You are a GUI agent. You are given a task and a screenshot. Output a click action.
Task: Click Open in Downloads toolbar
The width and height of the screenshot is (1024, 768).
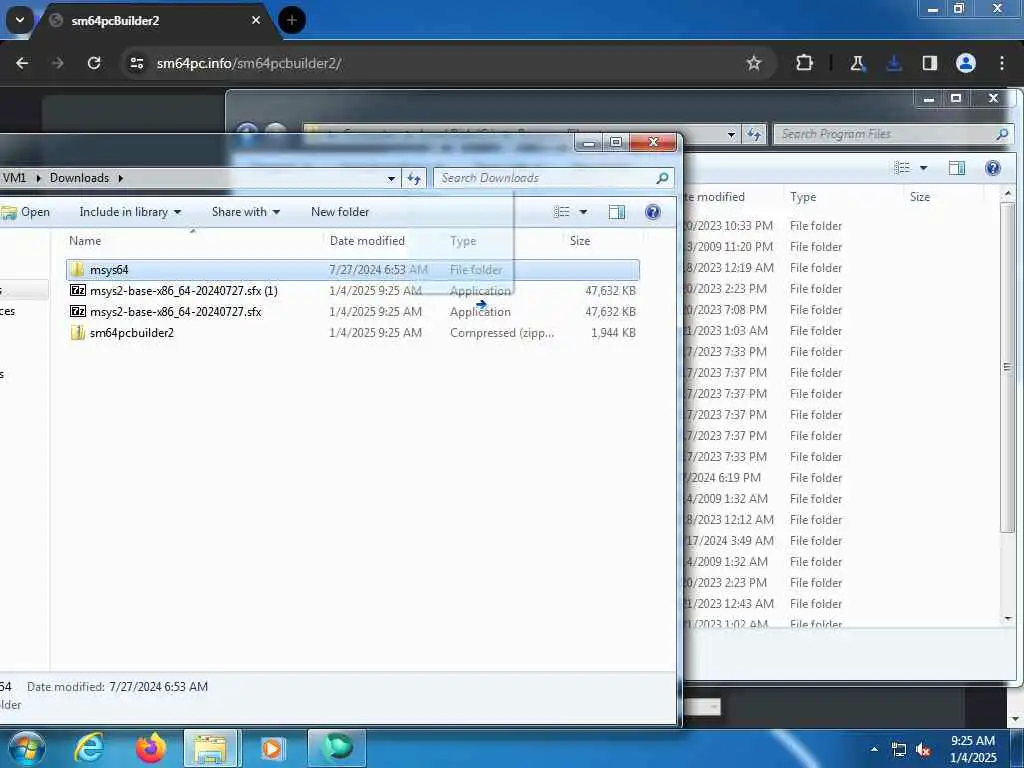(26, 212)
